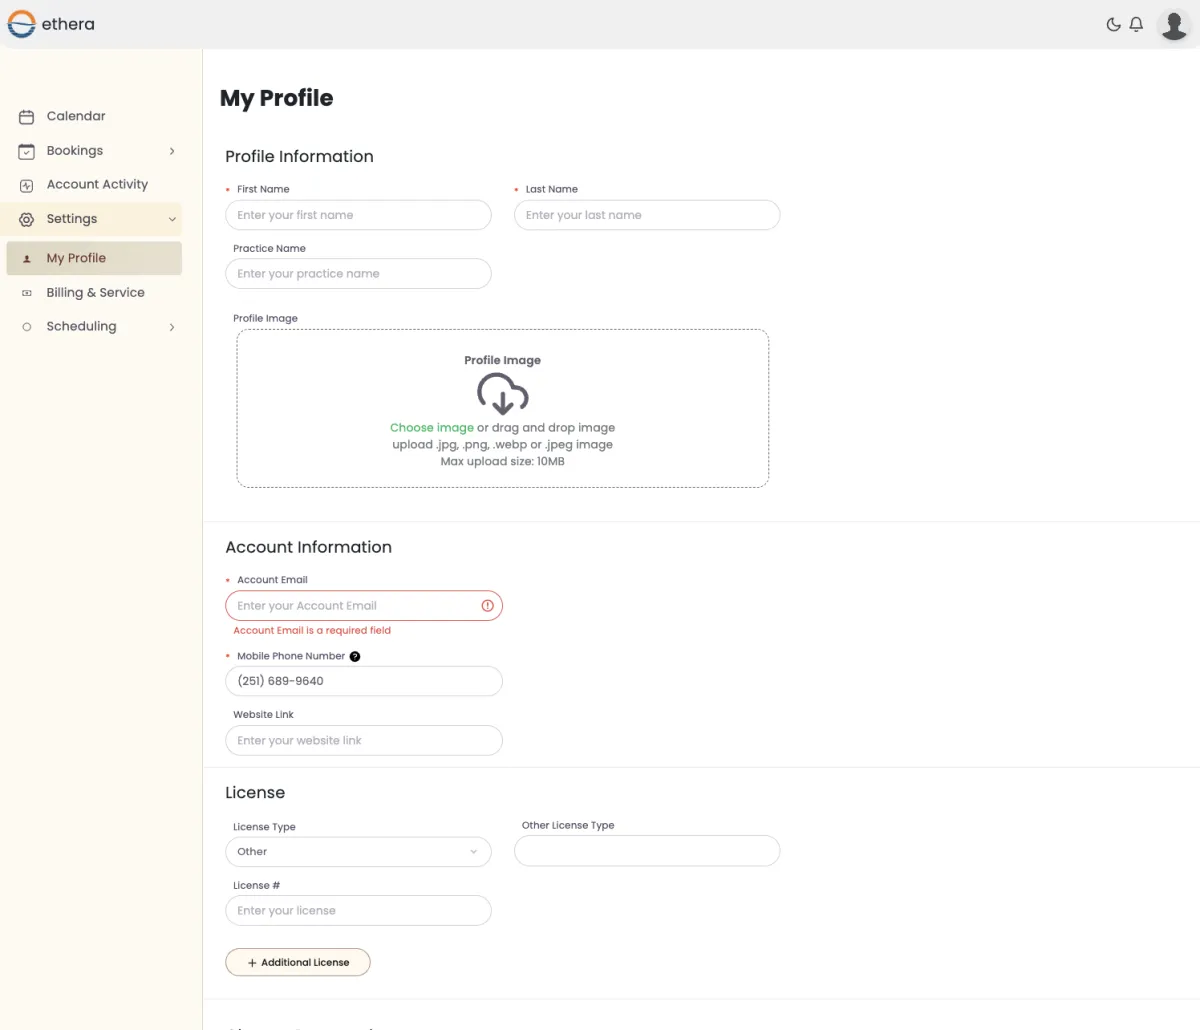
Task: Click the Scheduling circle icon
Action: coord(27,327)
